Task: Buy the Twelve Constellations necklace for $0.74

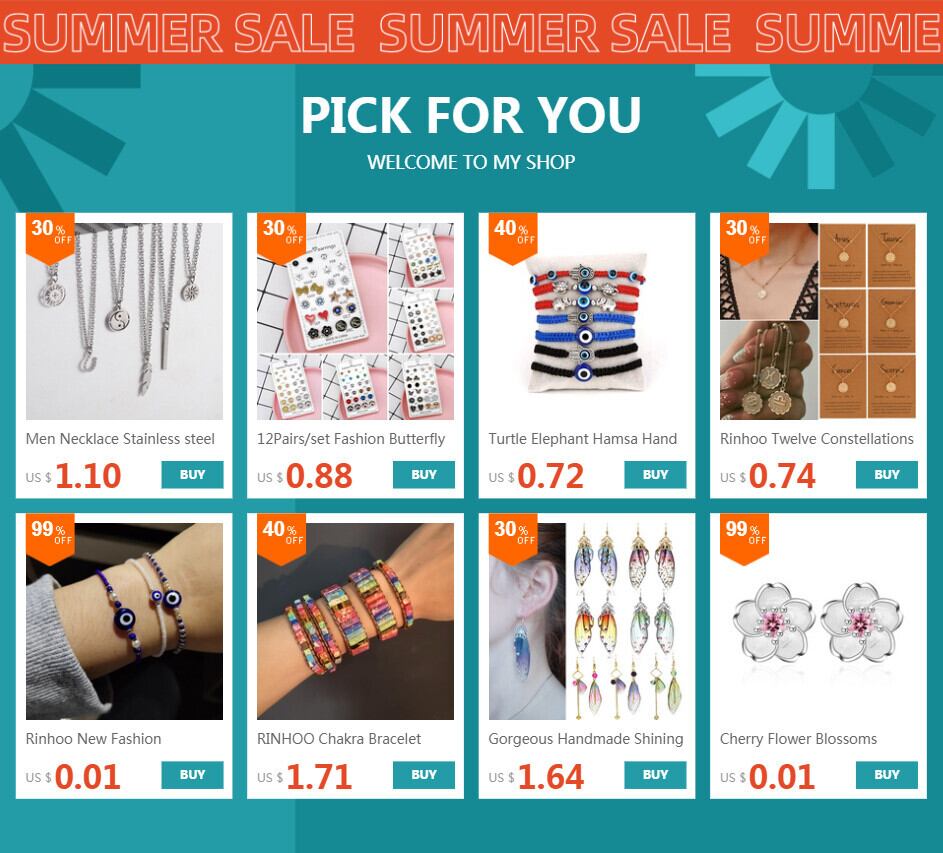Action: (887, 475)
